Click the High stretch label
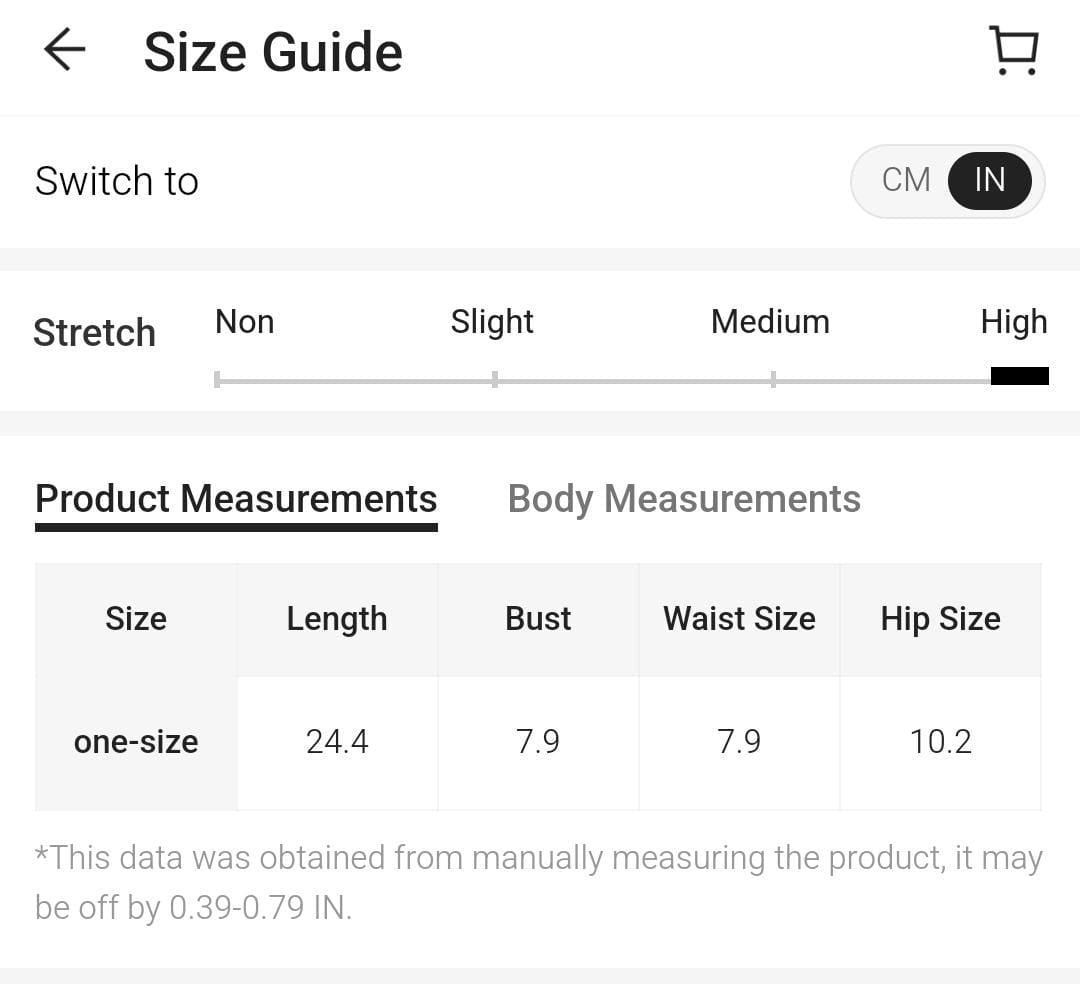This screenshot has height=984, width=1080. point(1014,322)
